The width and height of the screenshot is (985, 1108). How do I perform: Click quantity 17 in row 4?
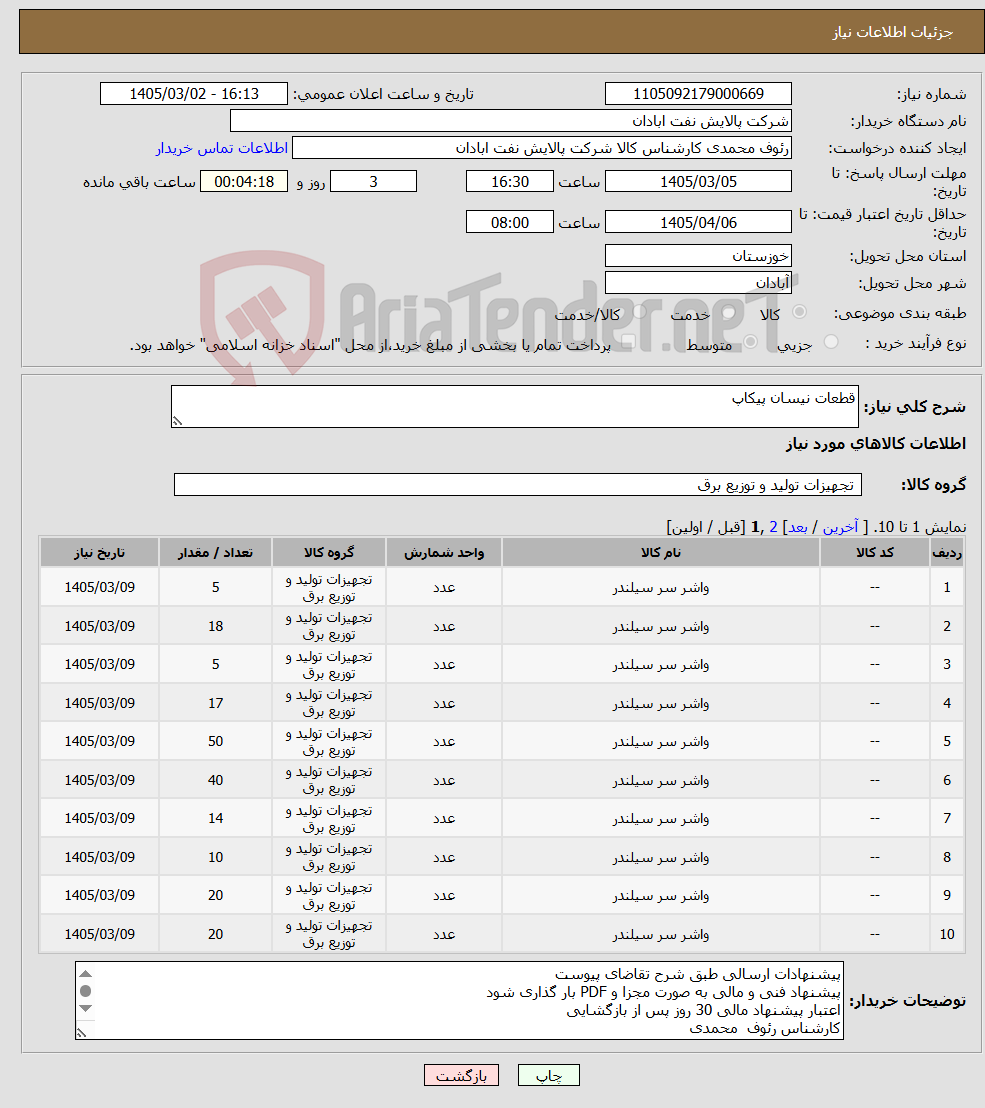[216, 703]
